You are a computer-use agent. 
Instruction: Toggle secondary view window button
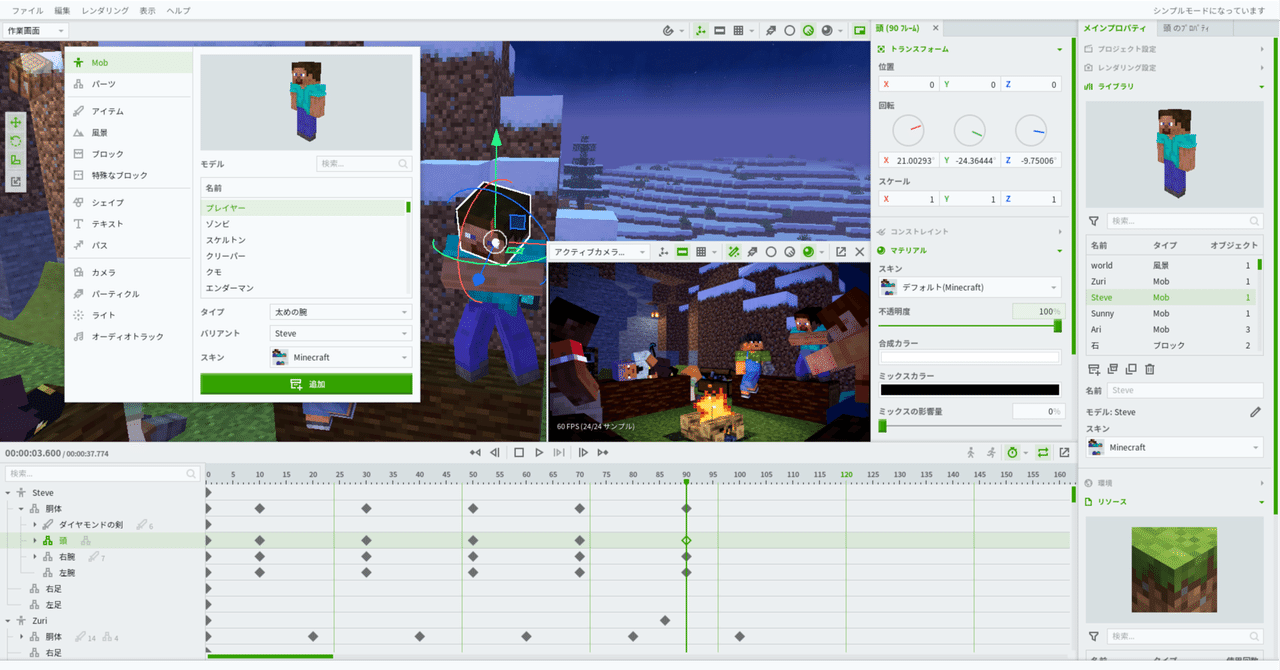[x=860, y=31]
